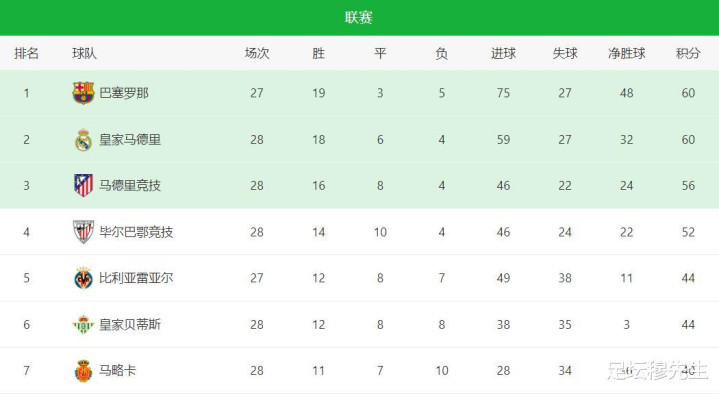Viewport: 719px width, 394px height.
Task: Click the 皇家贝蒂斯 team name
Action: pos(130,324)
